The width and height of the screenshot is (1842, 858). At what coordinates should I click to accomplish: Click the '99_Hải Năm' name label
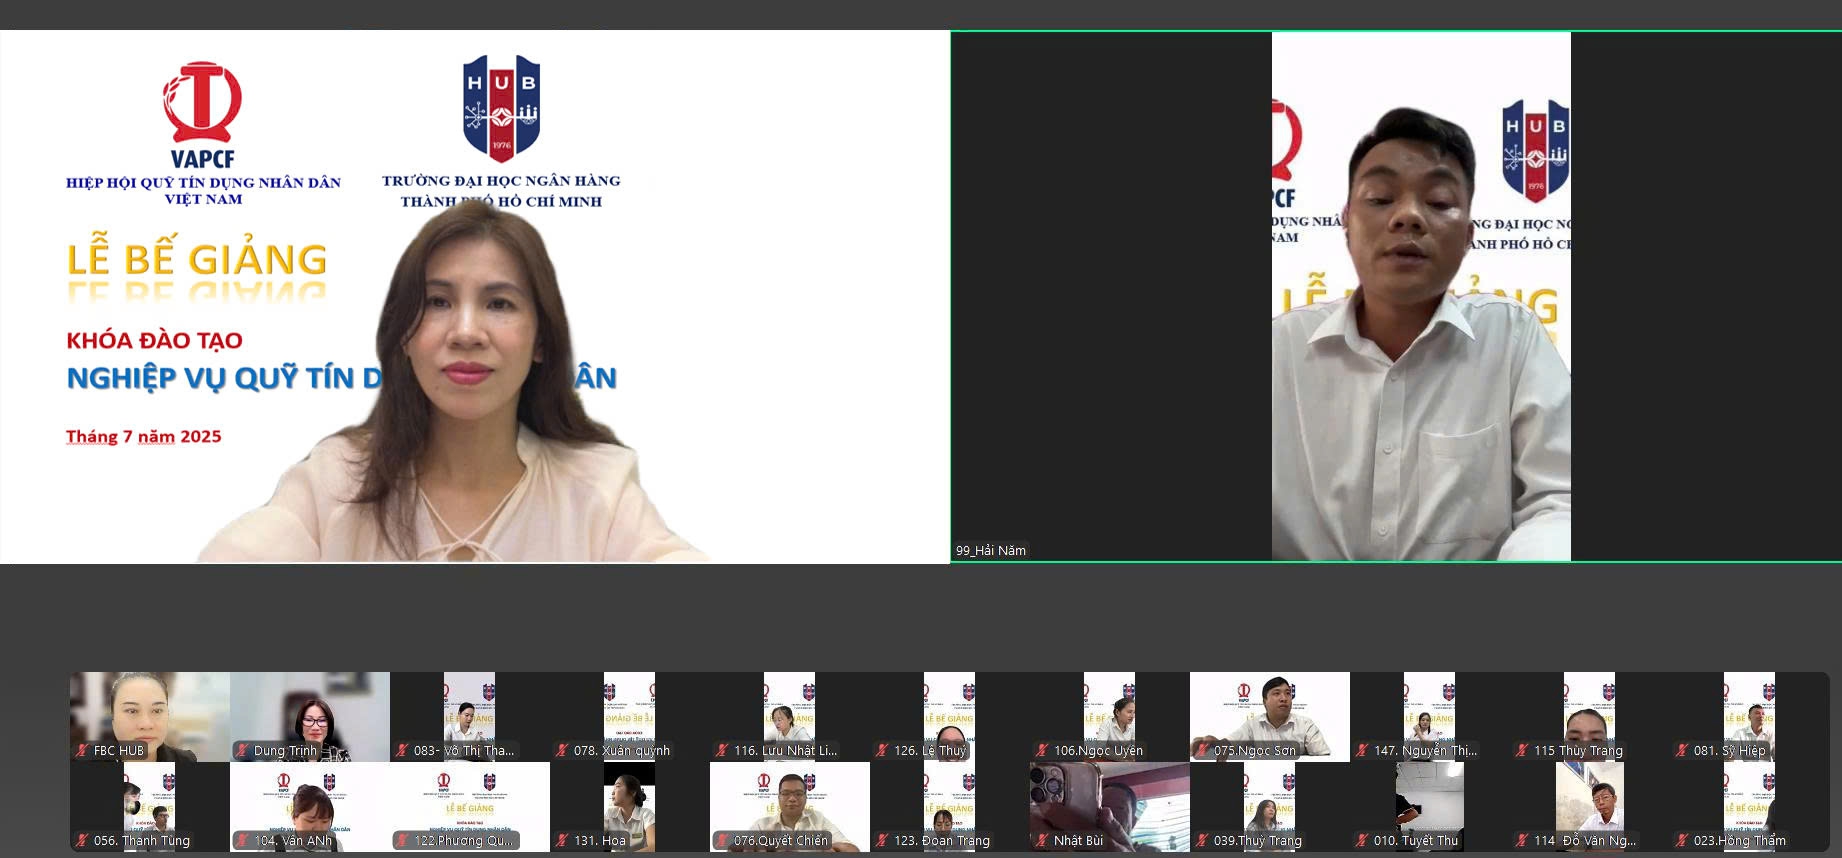[x=991, y=550]
